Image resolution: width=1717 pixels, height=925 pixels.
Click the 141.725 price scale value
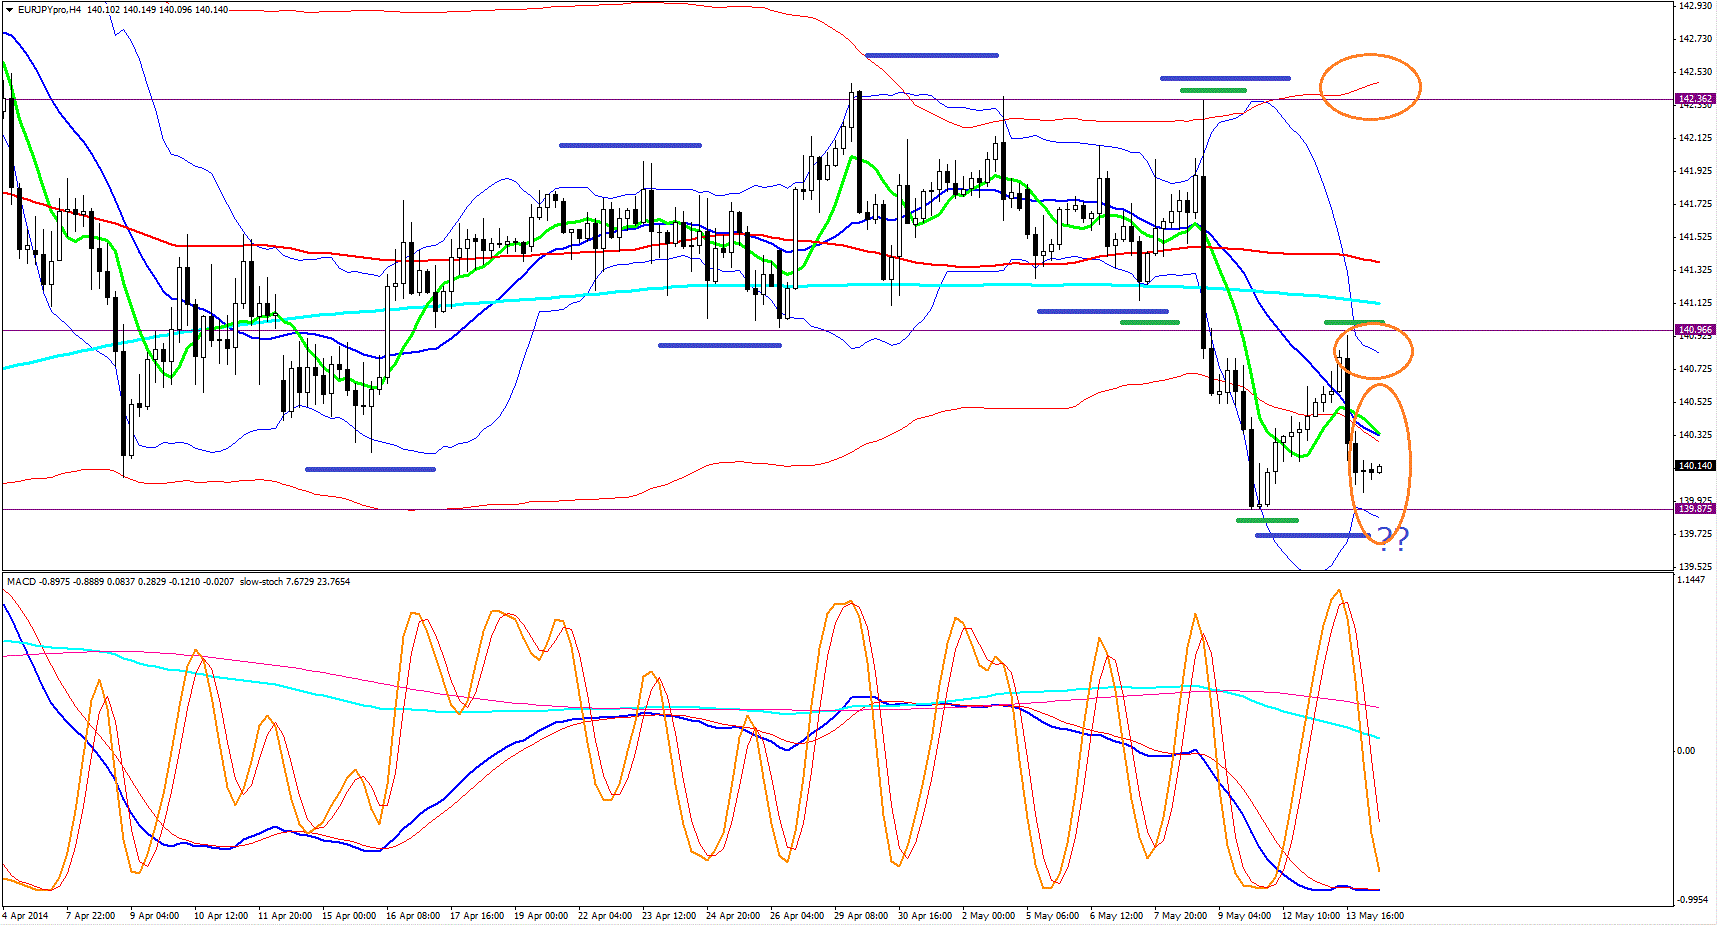1695,204
